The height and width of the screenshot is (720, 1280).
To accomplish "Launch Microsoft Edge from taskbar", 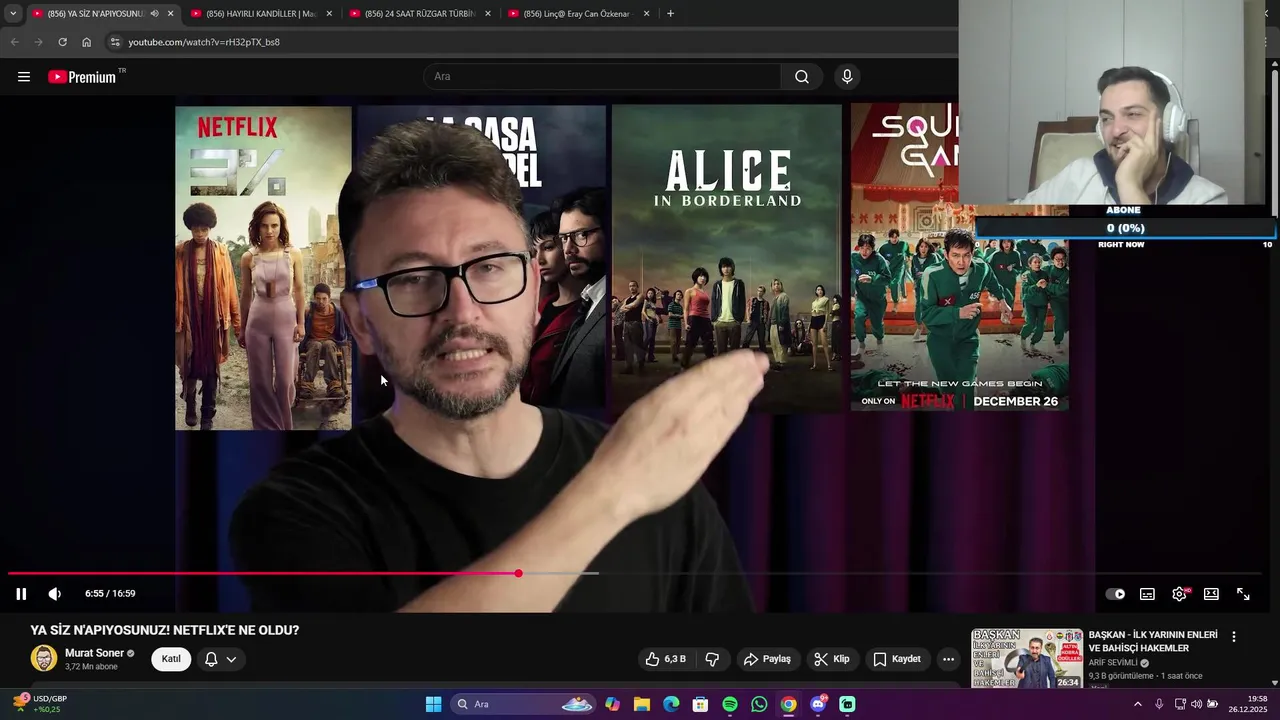I will 671,704.
